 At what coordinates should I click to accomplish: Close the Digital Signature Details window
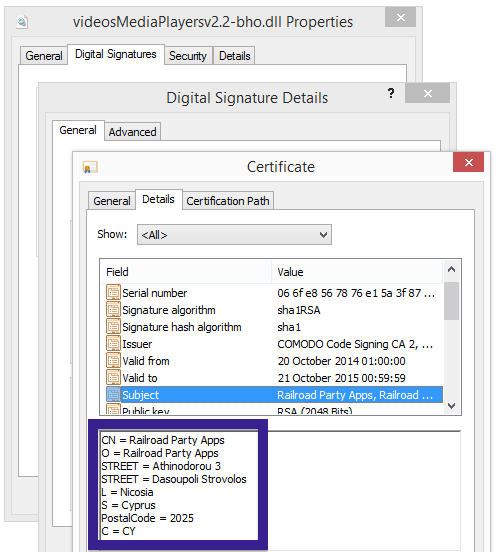(427, 93)
